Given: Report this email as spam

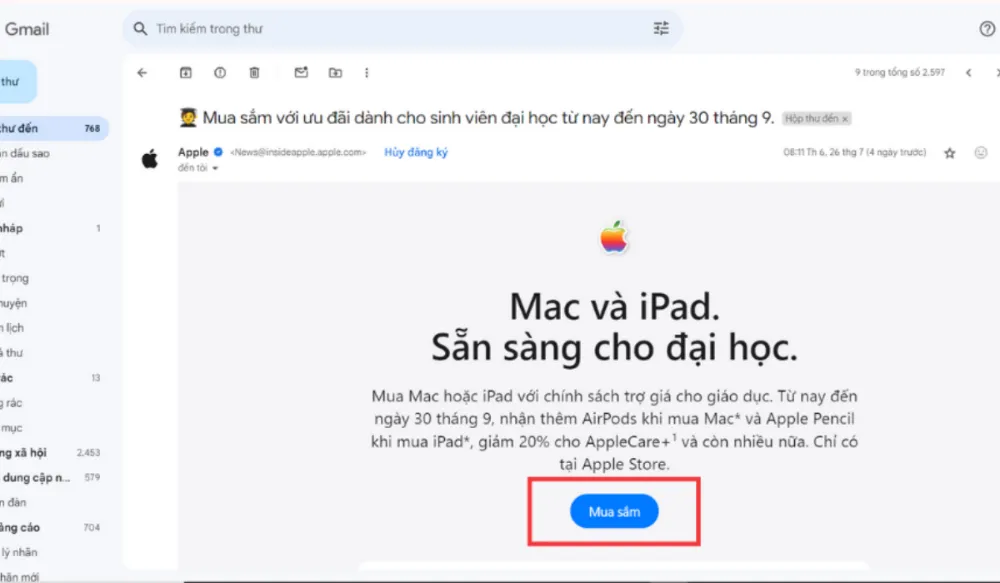Looking at the screenshot, I should pyautogui.click(x=220, y=73).
